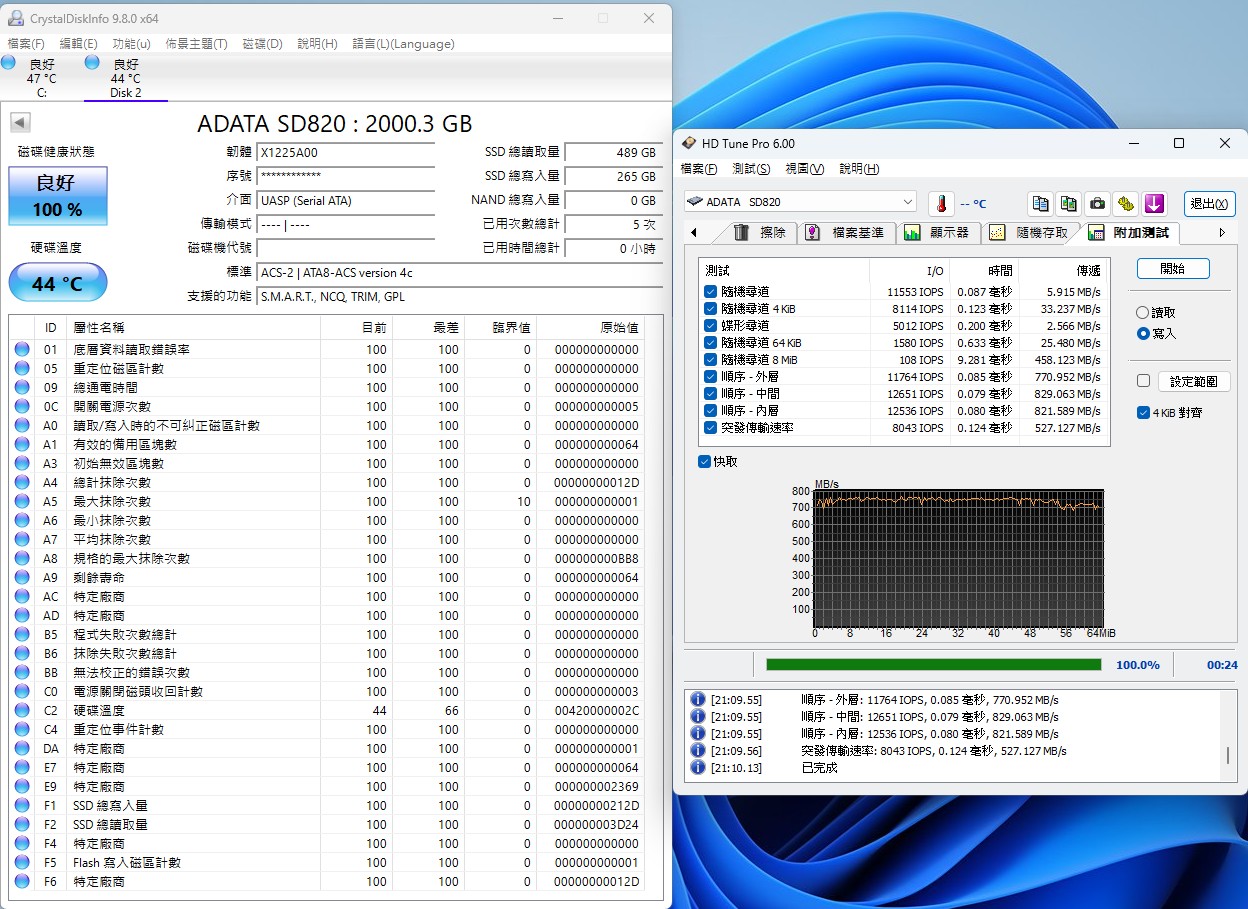Toggle the 4 KiB 對齊 checkbox
Viewport: 1248px width, 909px height.
point(1143,412)
